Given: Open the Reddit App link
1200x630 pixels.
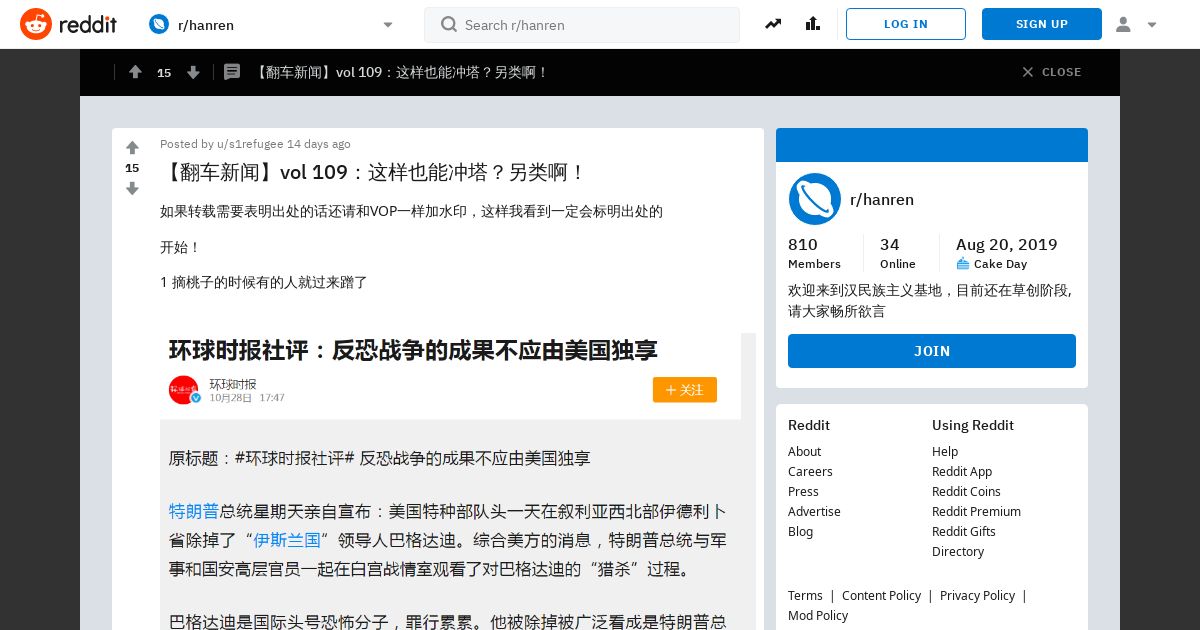Looking at the screenshot, I should pos(962,471).
